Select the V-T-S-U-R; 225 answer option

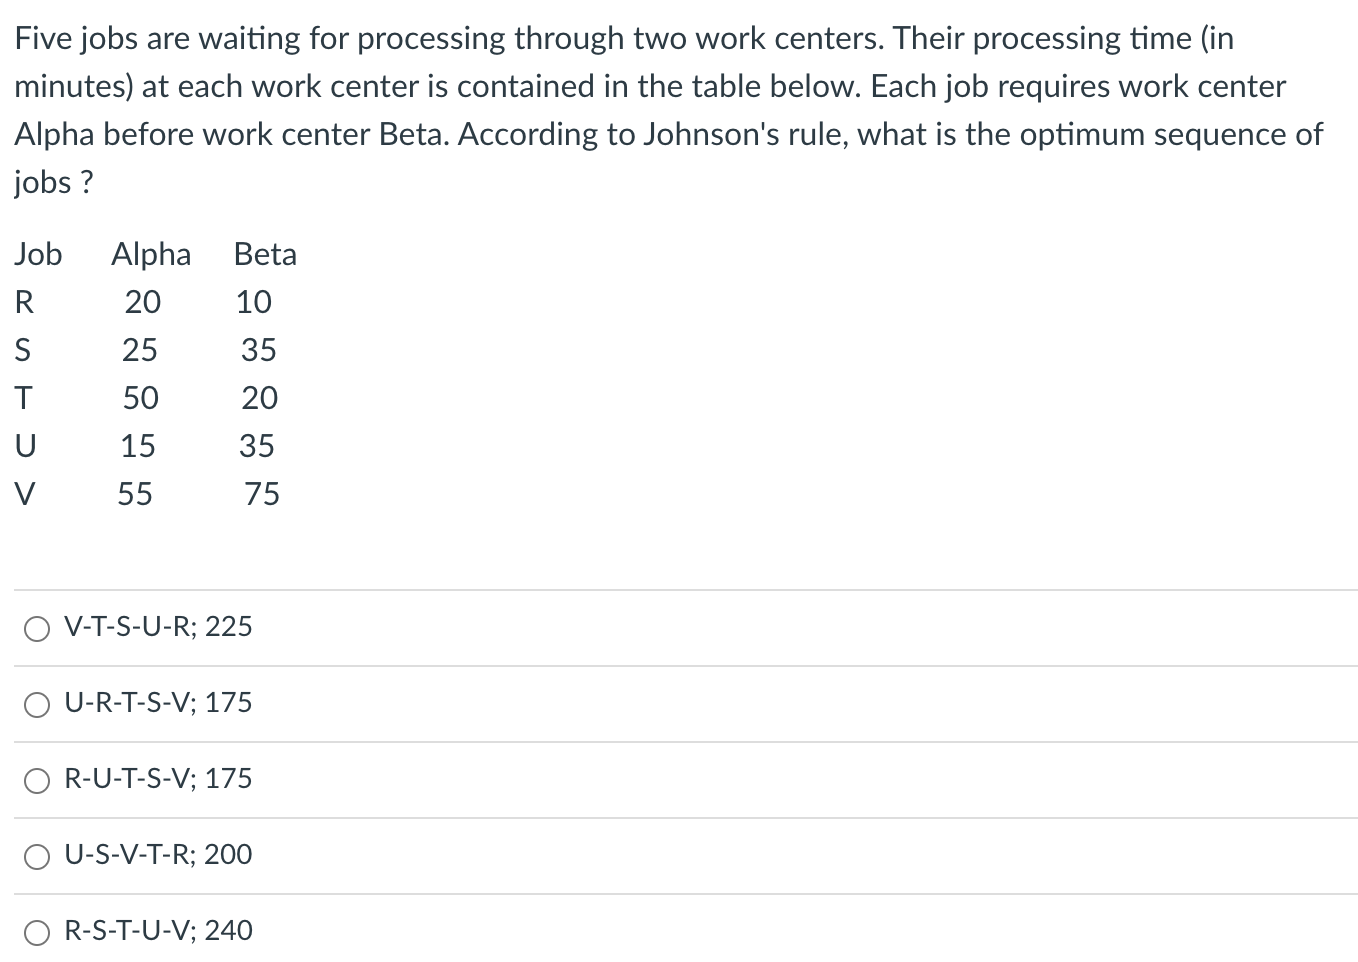(37, 629)
